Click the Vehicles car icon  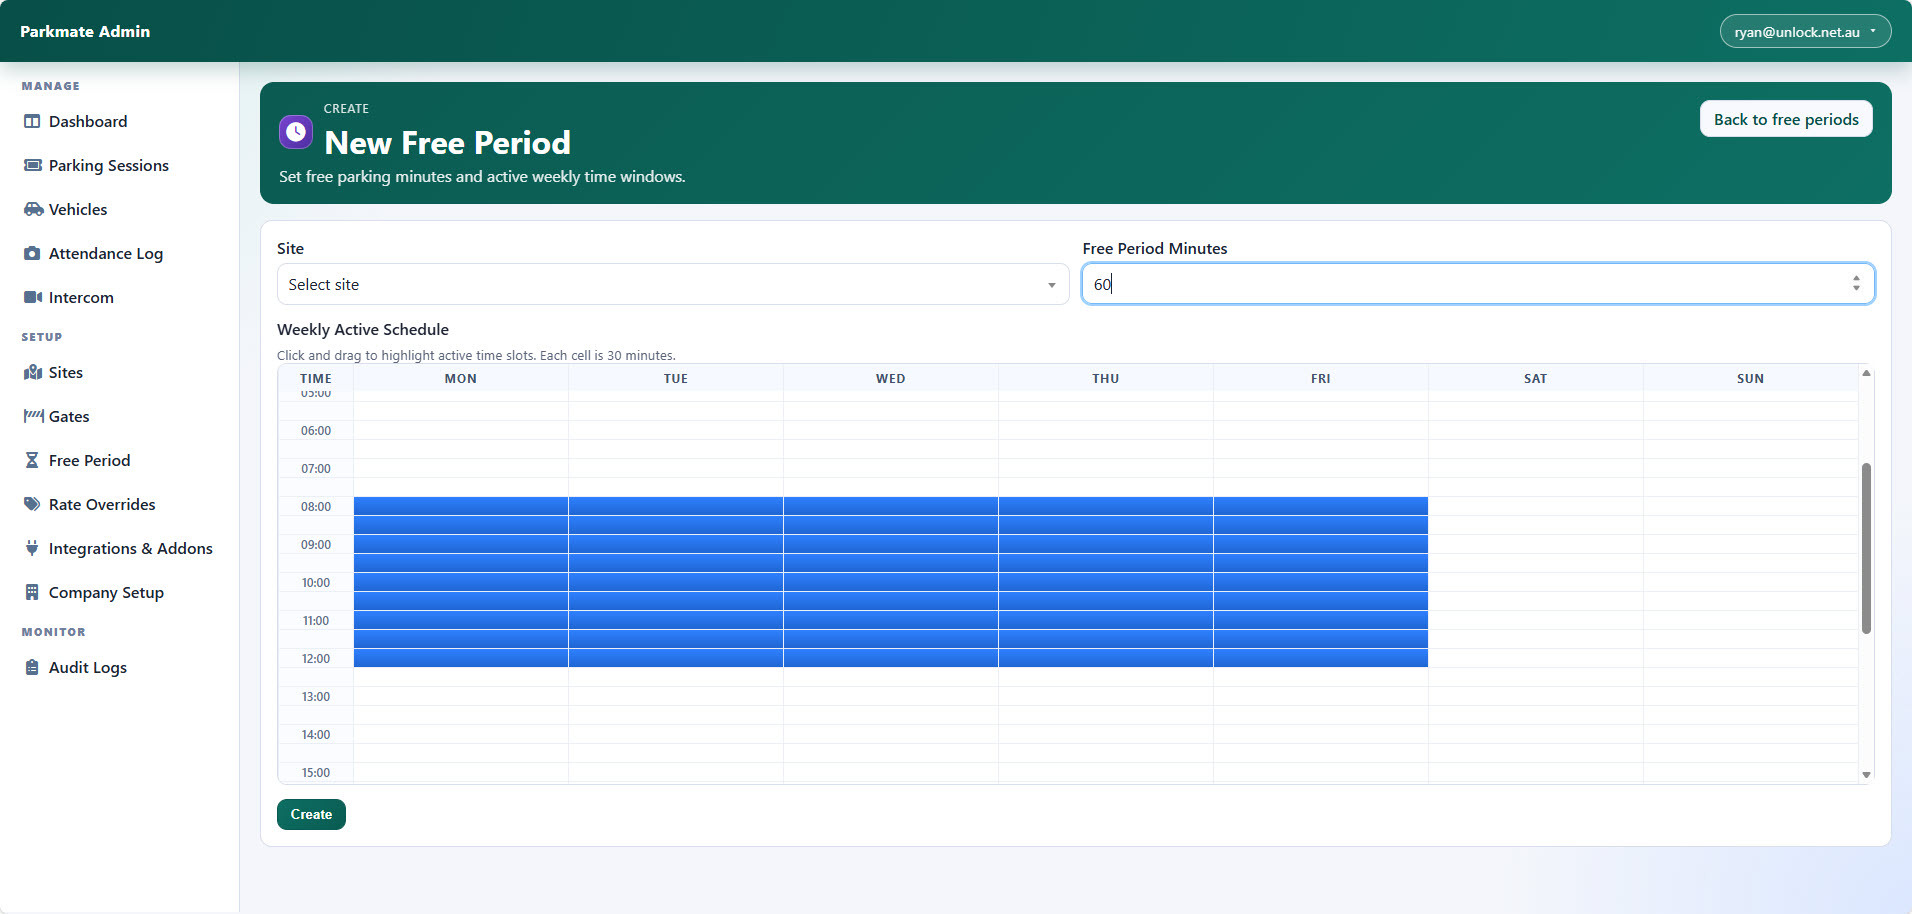[33, 209]
